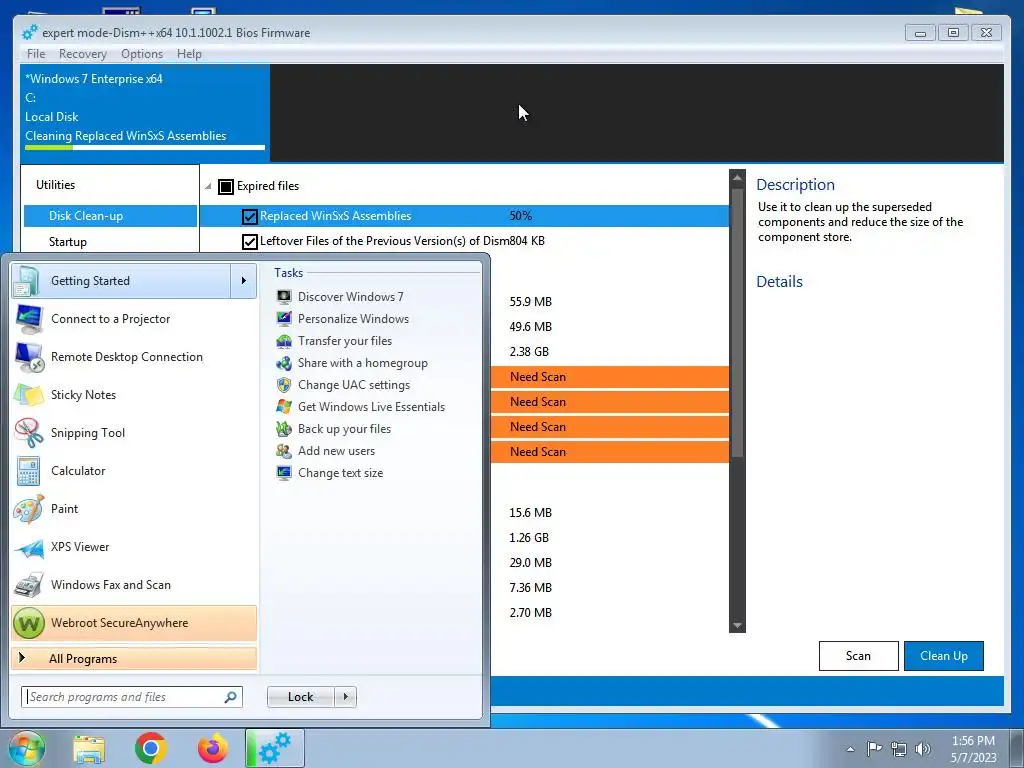Open the Discover Windows 7 task link
Screen dimensions: 1024x768
(x=351, y=296)
